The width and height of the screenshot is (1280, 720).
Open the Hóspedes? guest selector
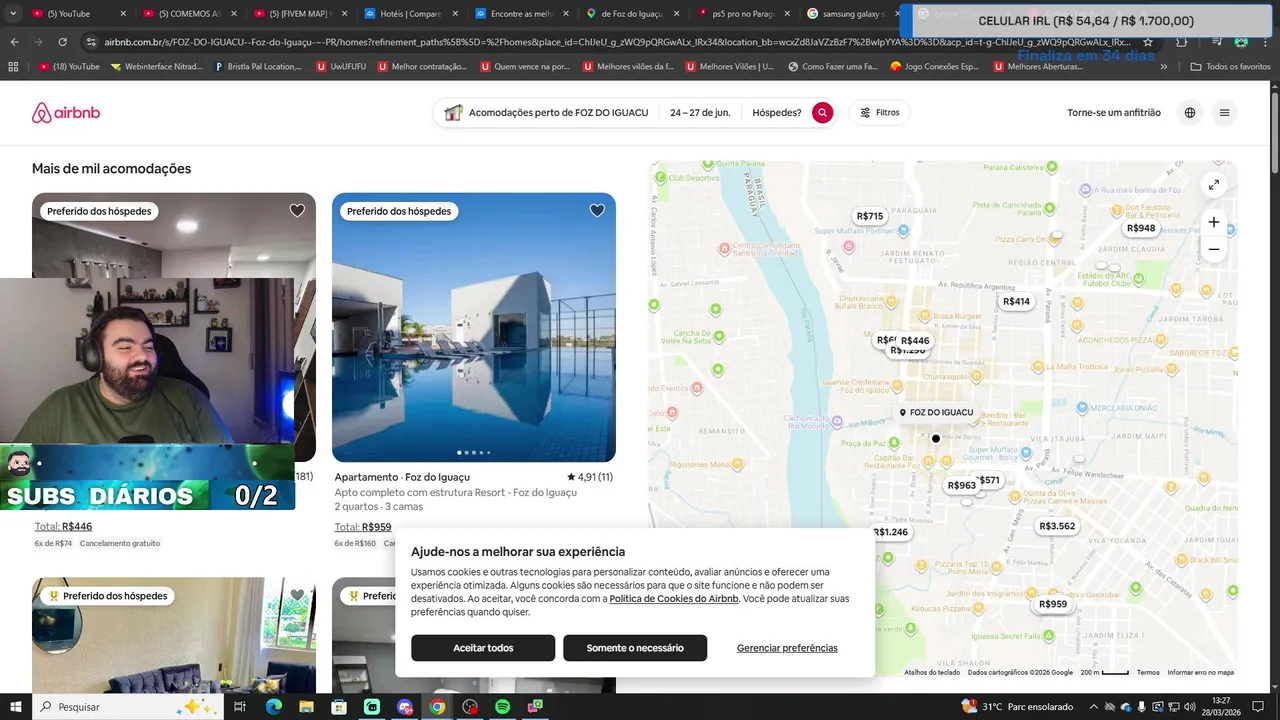click(x=777, y=113)
